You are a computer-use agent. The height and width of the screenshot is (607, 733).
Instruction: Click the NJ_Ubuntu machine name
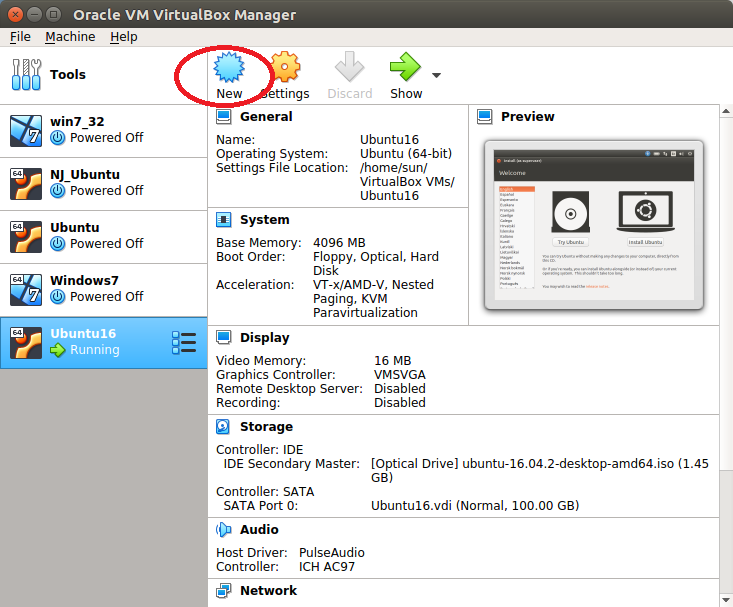coord(85,174)
